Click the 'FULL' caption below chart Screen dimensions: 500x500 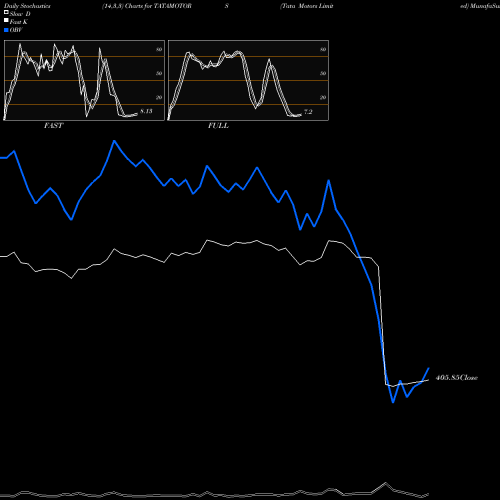click(218, 126)
